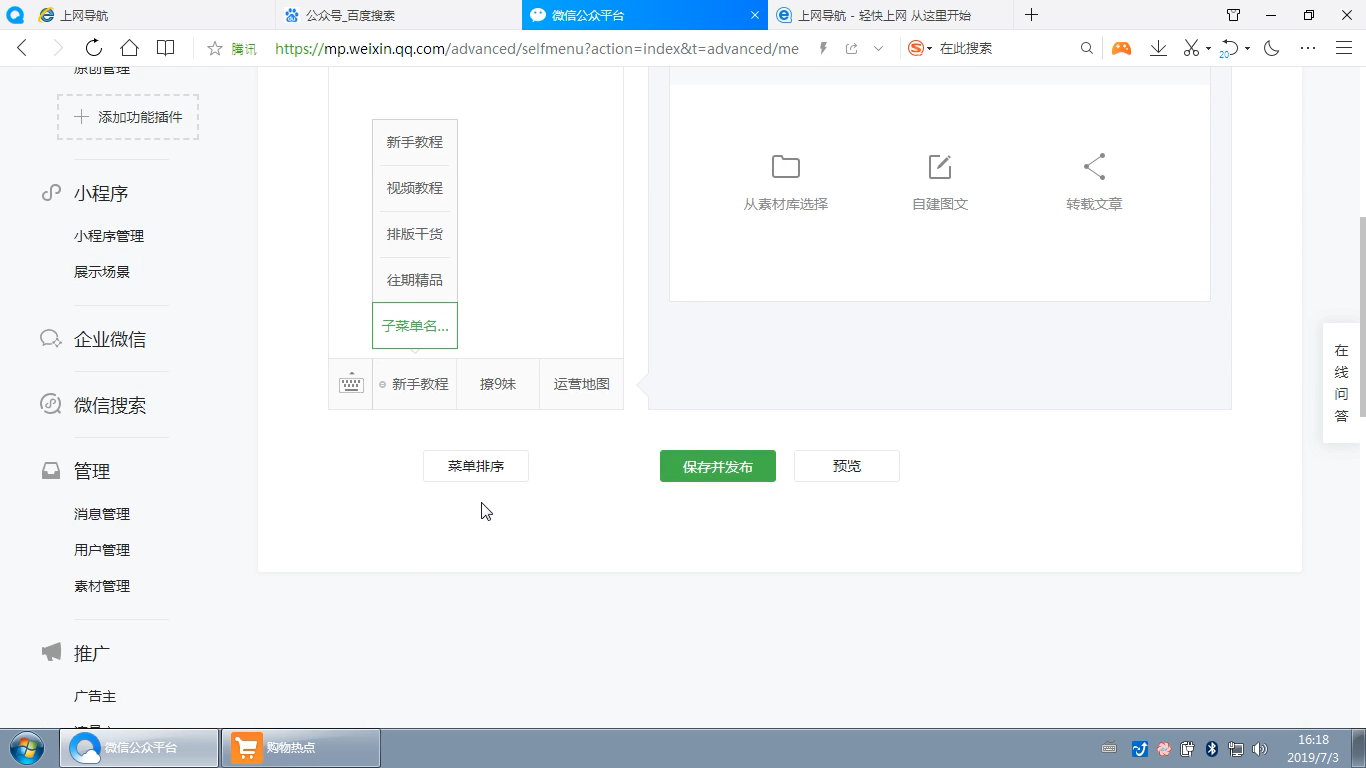Click the keyboard icon in menu bar preview
This screenshot has width=1366, height=768.
coord(351,384)
